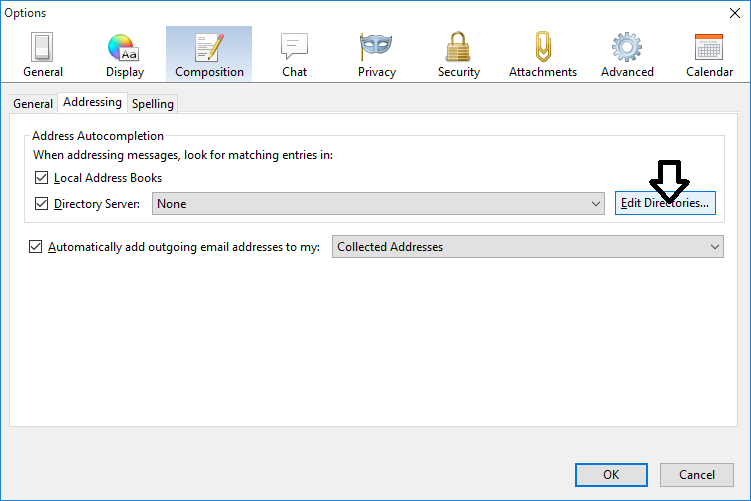Viewport: 751px width, 501px height.
Task: Select the Addressing sub-tab
Action: pos(92,103)
